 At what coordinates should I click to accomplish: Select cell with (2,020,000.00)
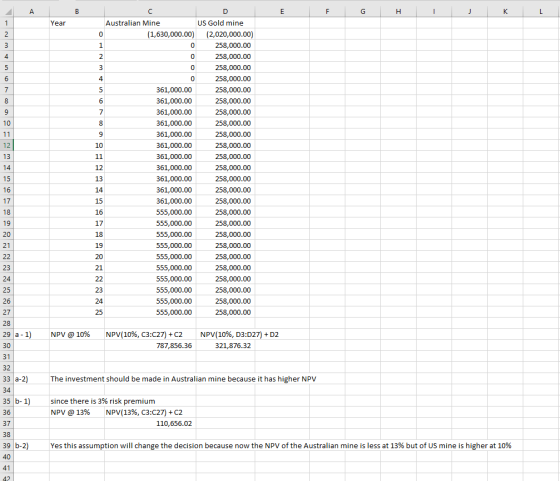tap(225, 34)
